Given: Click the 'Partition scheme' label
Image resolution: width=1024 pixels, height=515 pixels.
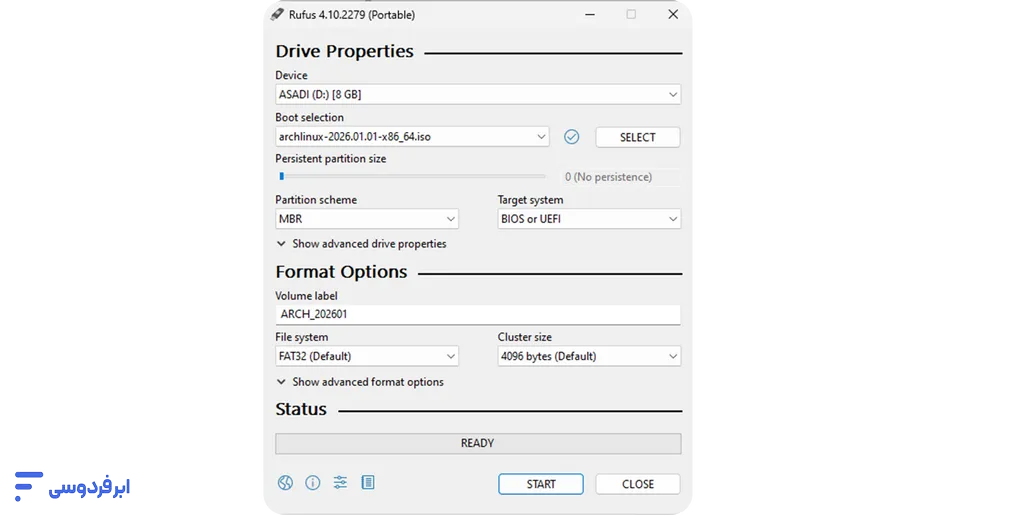Looking at the screenshot, I should coord(316,200).
